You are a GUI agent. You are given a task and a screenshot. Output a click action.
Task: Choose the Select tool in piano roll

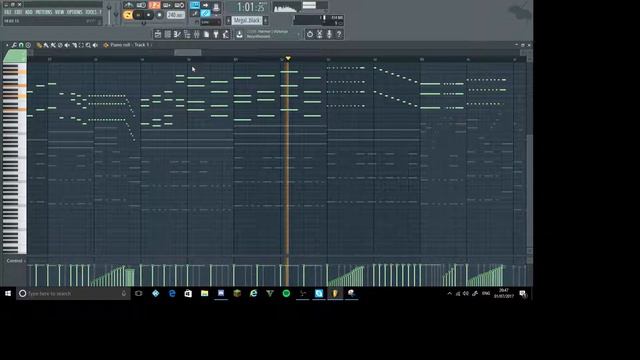[x=81, y=45]
